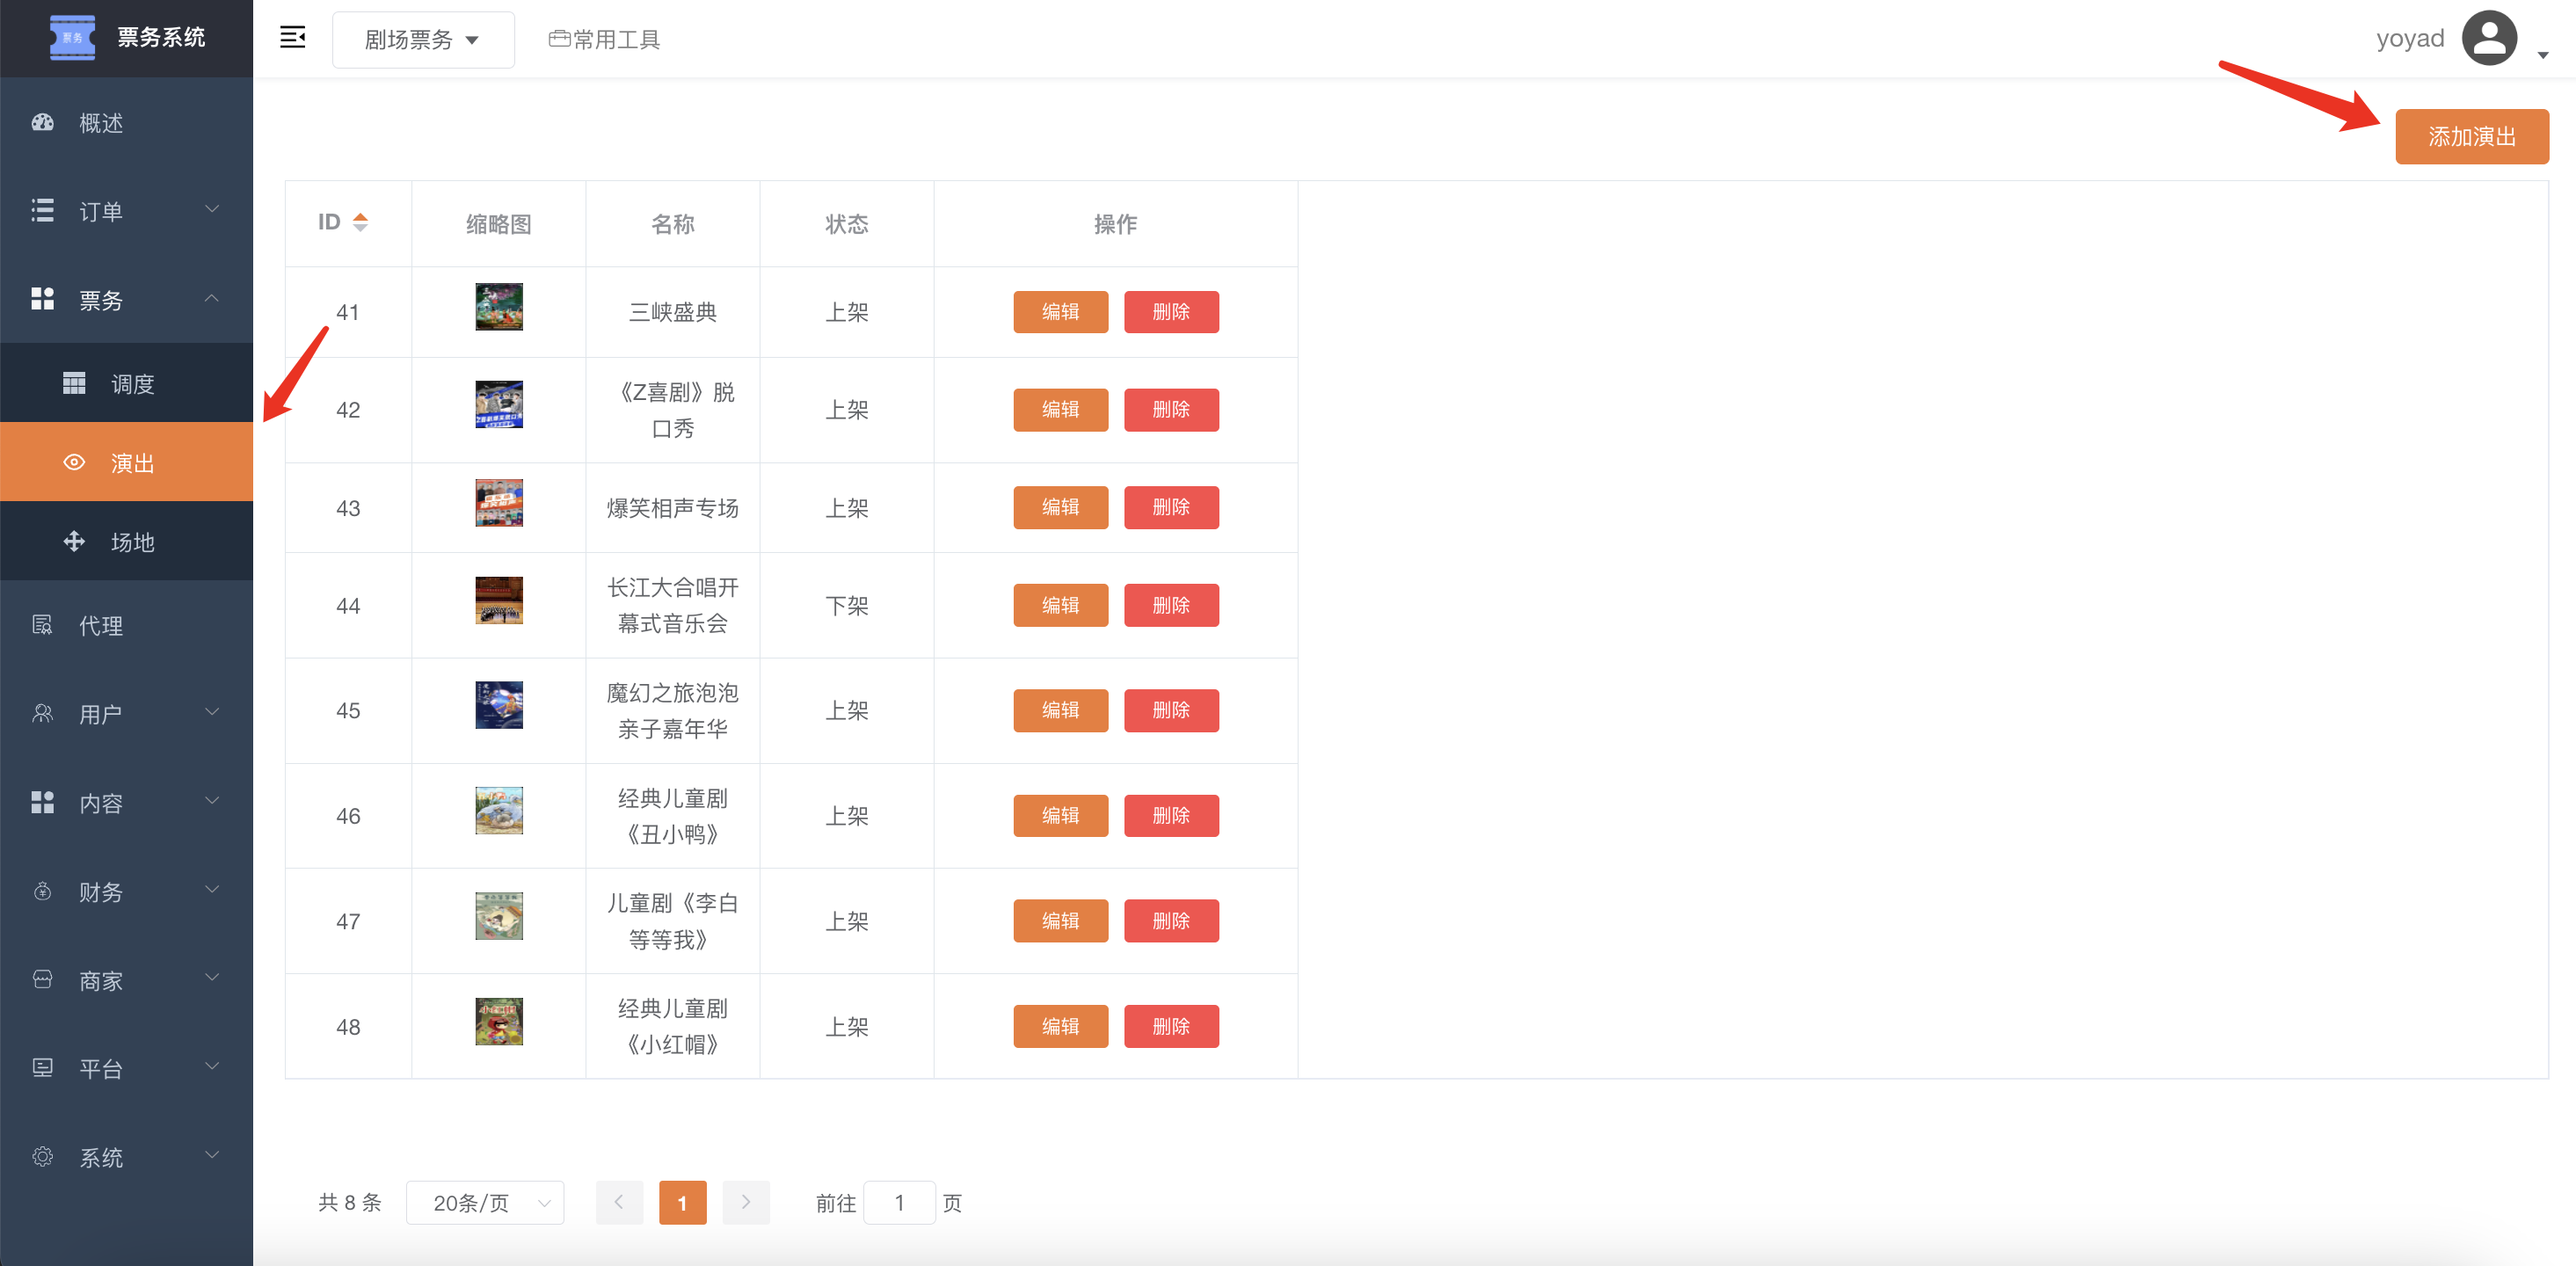Viewport: 2576px width, 1266px height.
Task: Click the 调度 table icon
Action: 74,383
